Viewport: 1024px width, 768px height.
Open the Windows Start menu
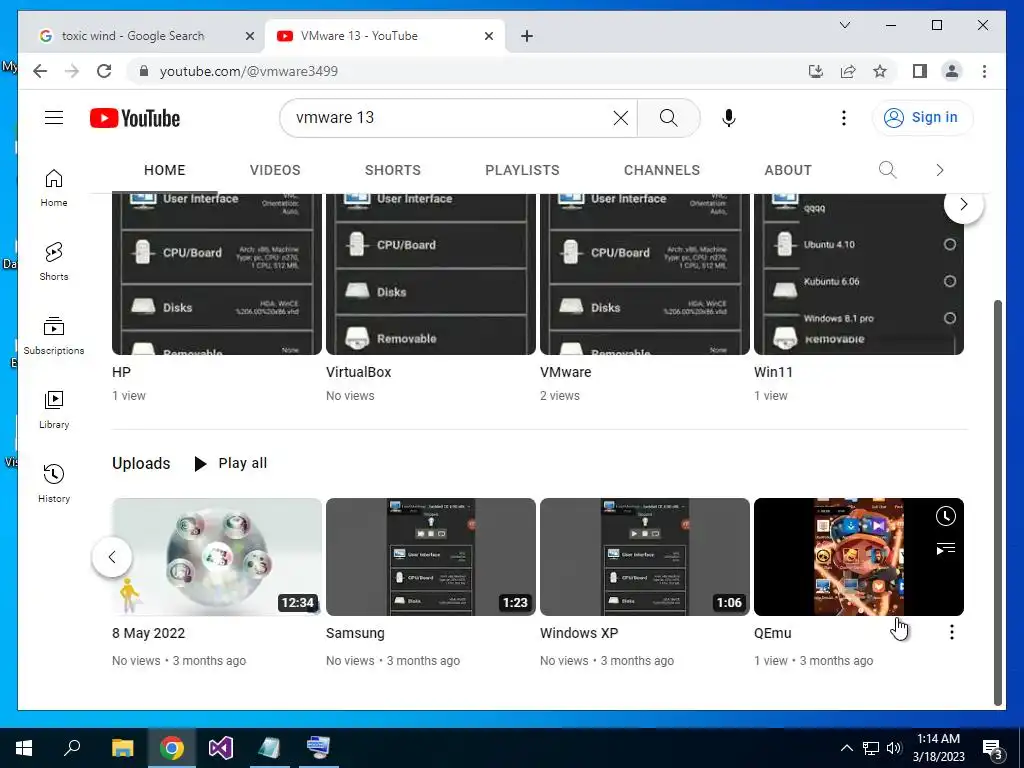click(x=24, y=748)
